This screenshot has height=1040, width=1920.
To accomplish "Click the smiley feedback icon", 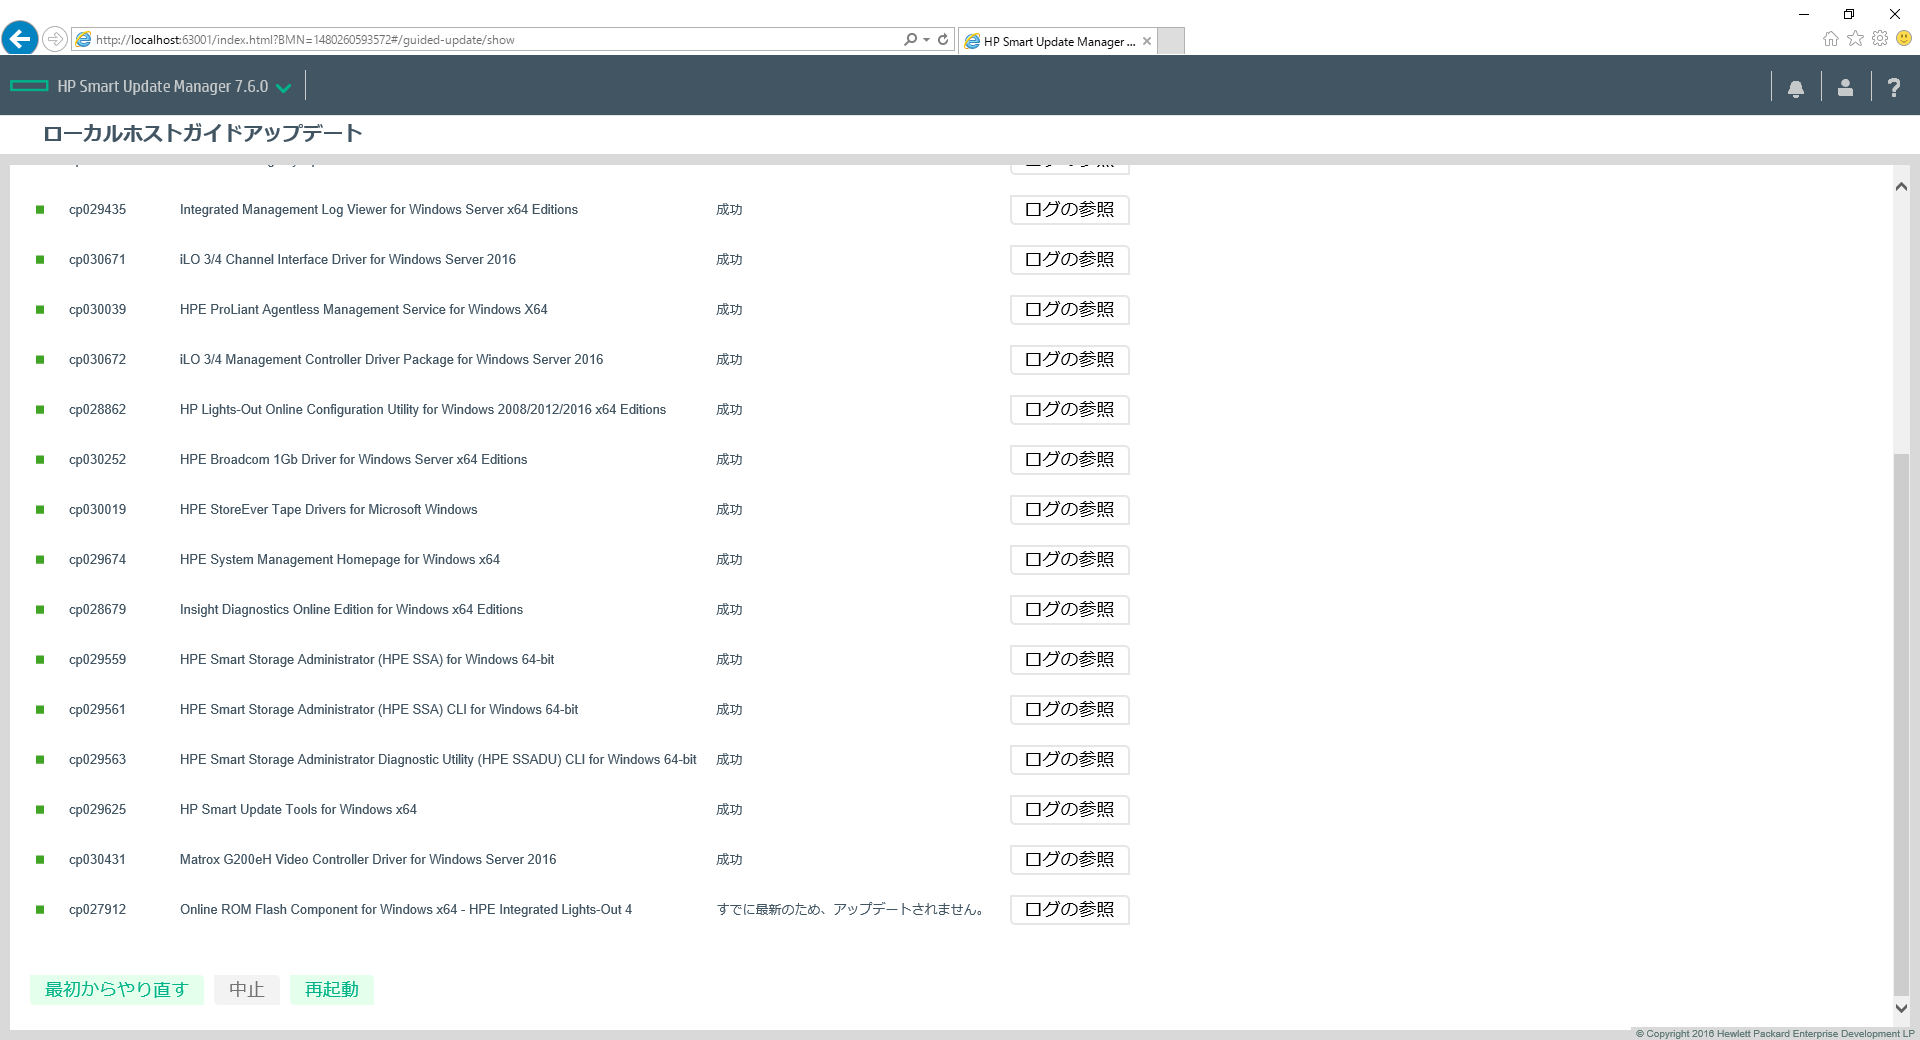I will click(x=1904, y=39).
